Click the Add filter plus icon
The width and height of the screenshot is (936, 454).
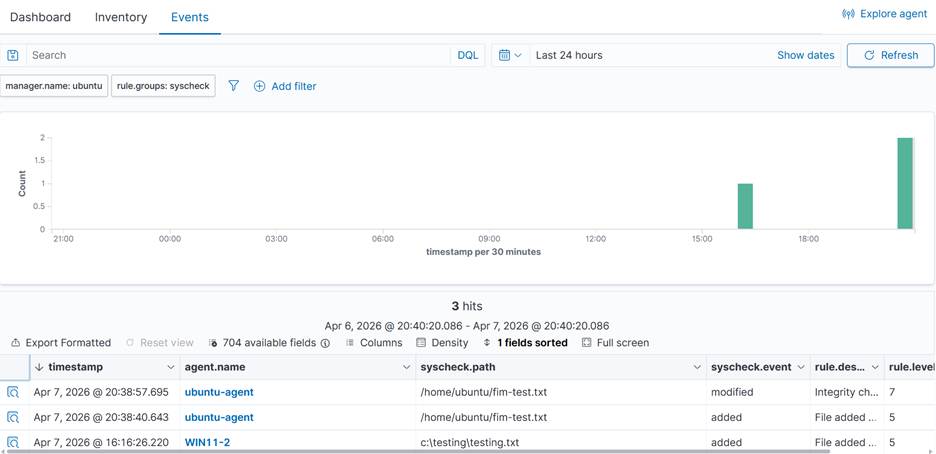tap(260, 86)
